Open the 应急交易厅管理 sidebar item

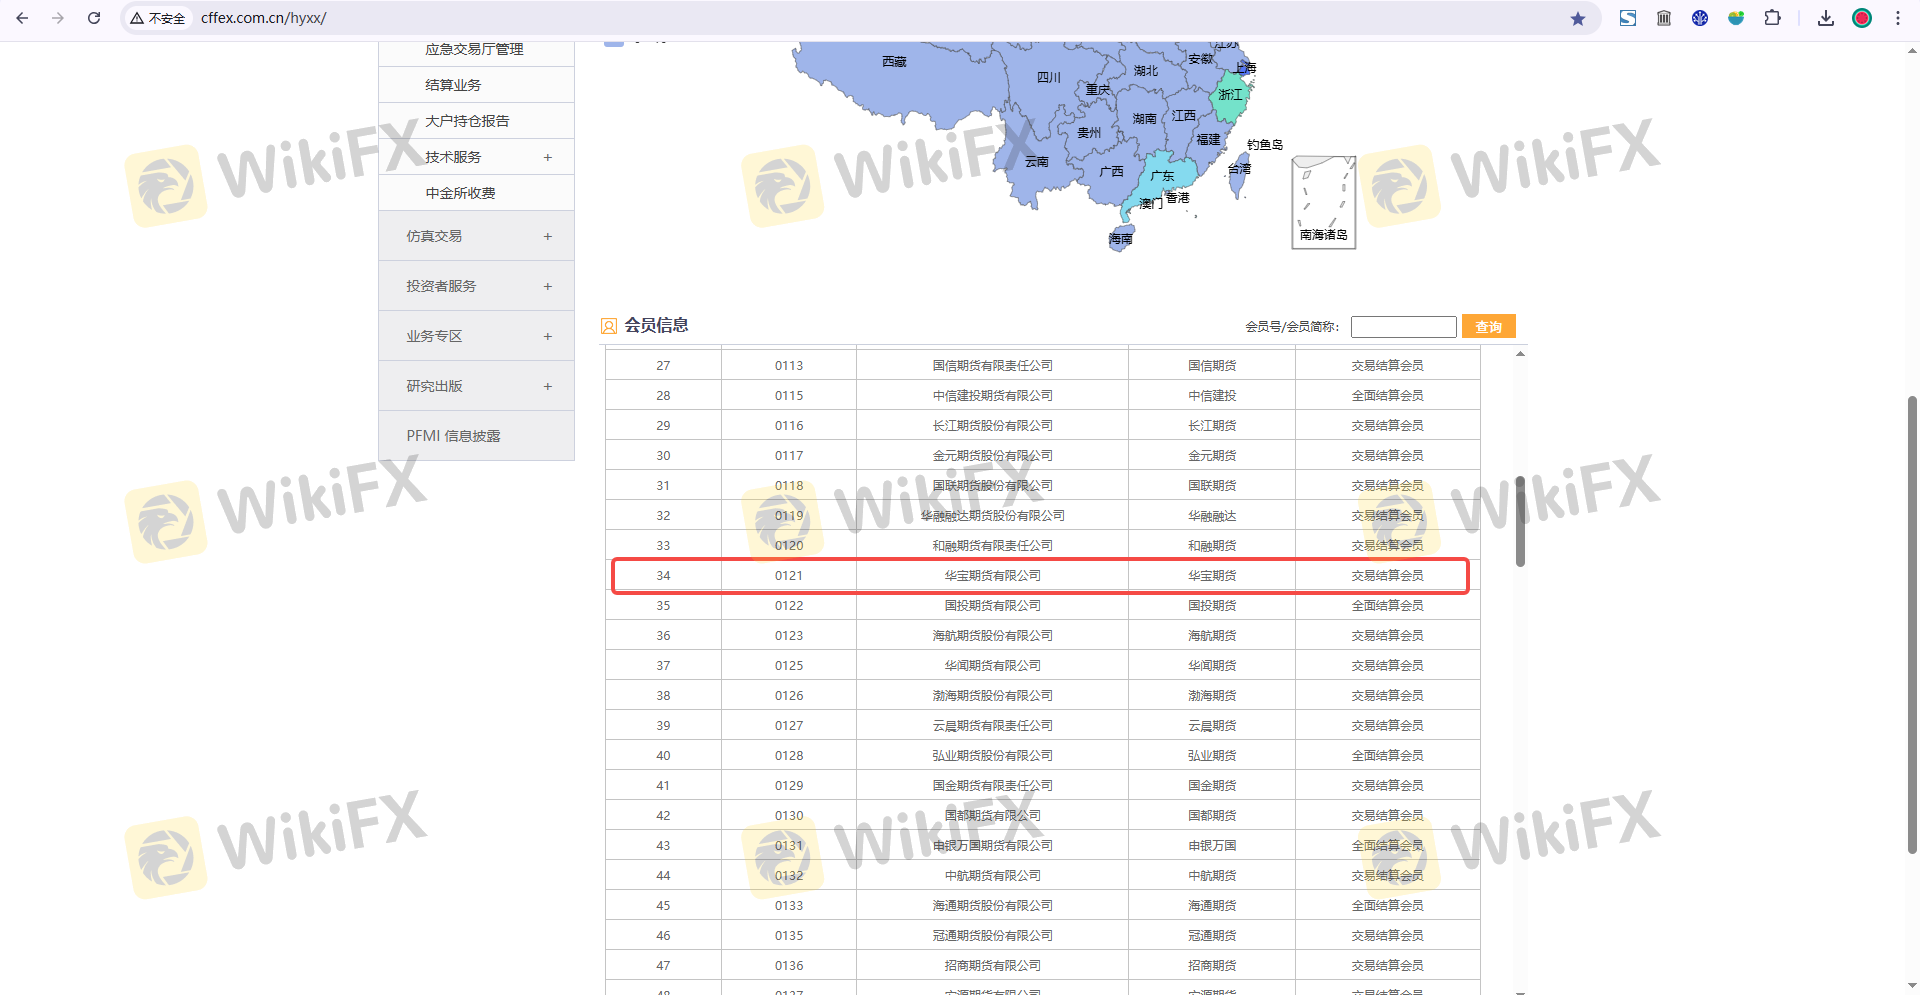coord(474,49)
